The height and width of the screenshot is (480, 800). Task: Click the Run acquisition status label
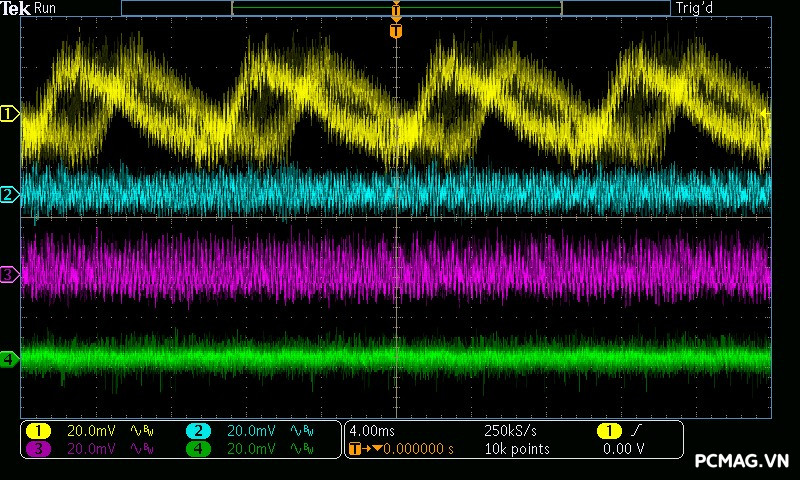[46, 8]
